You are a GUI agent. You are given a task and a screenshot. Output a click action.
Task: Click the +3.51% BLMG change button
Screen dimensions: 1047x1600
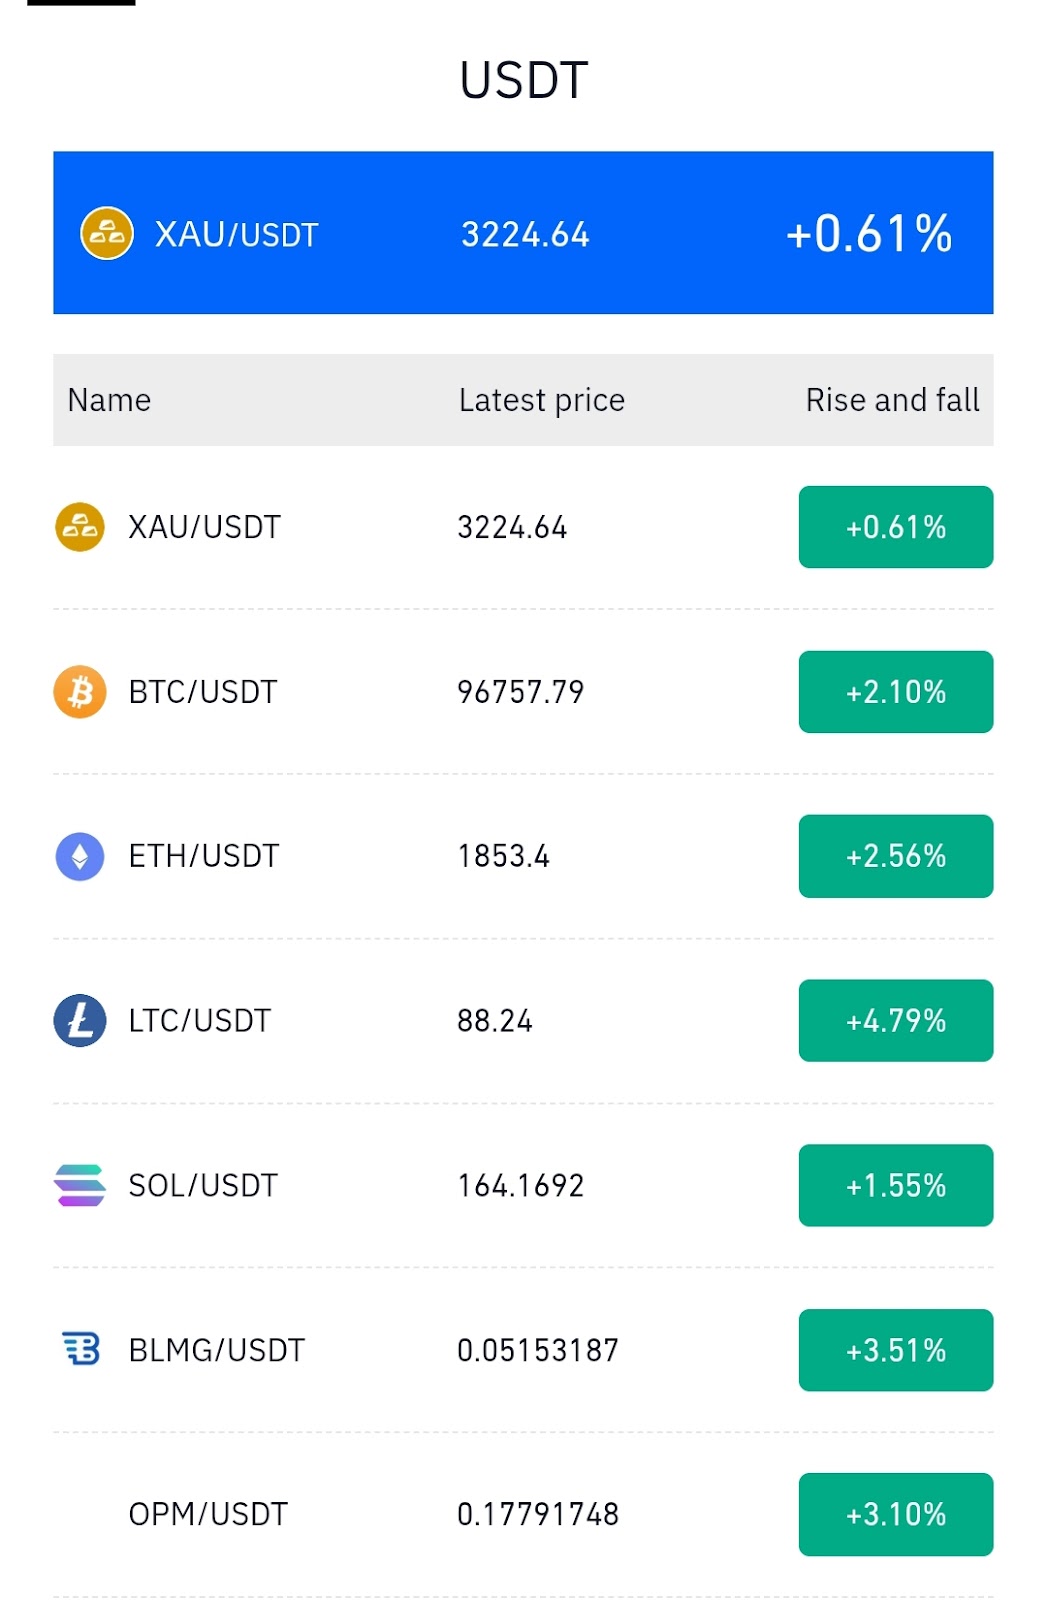(896, 1350)
